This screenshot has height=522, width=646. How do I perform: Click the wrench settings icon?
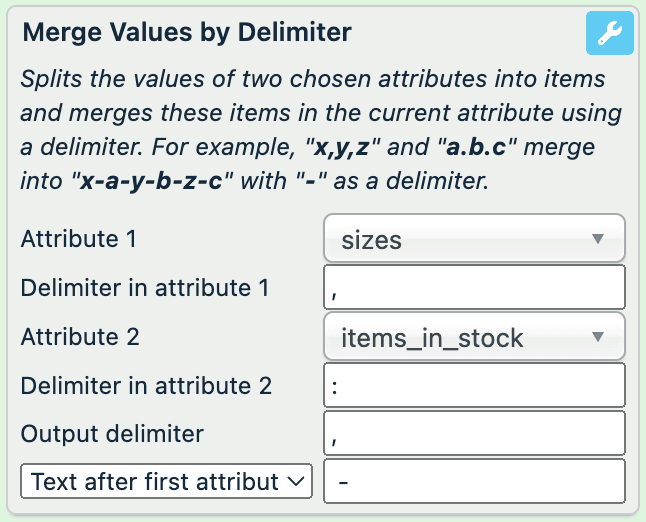(609, 35)
